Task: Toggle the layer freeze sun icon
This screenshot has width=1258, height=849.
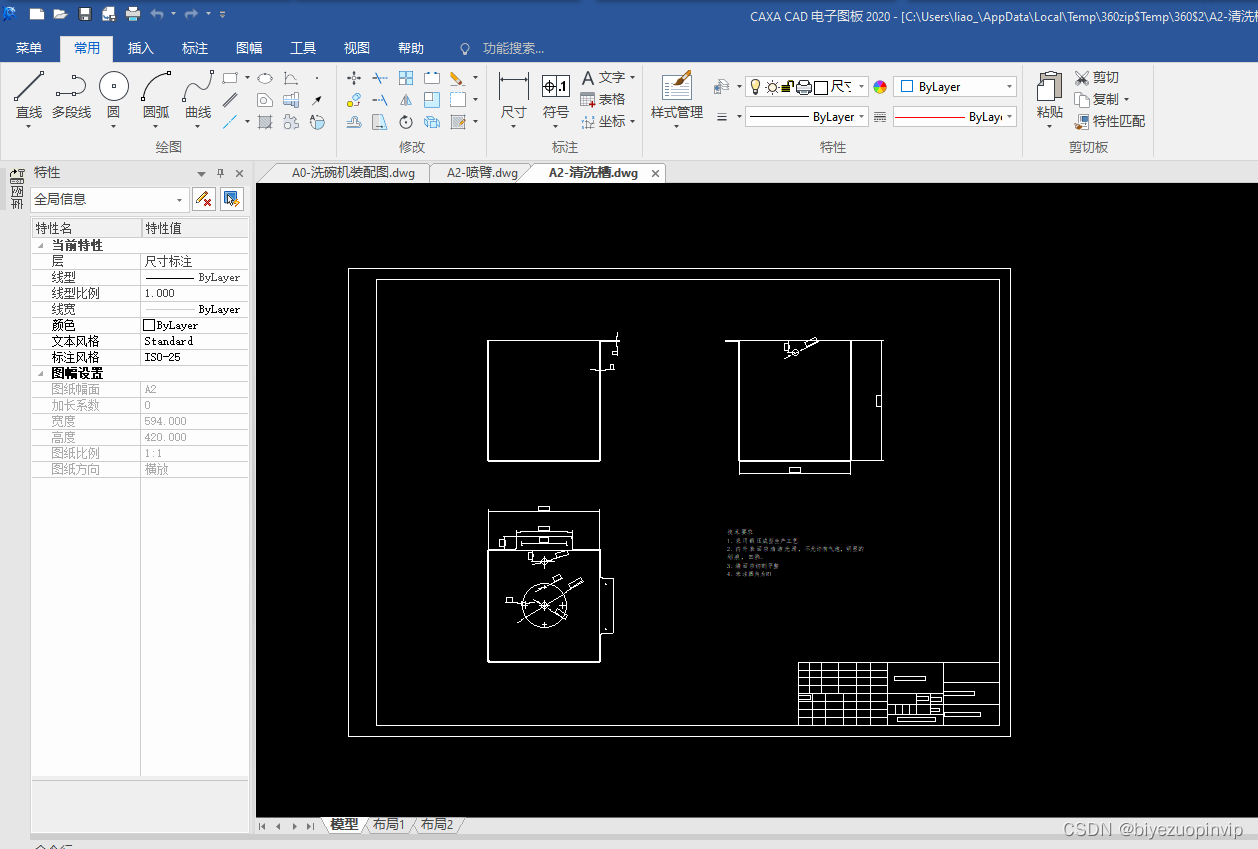Action: (x=772, y=87)
